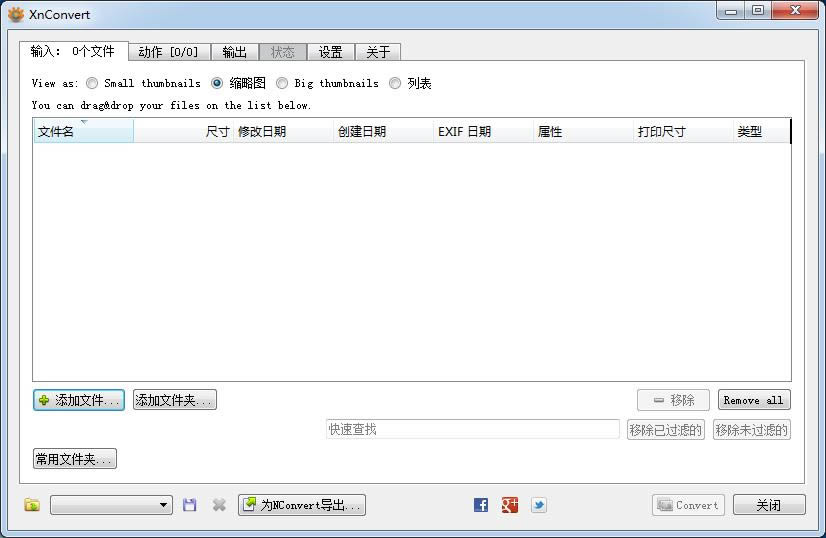This screenshot has height=538, width=826.
Task: Click the 移除未过滤的 button
Action: [x=752, y=429]
